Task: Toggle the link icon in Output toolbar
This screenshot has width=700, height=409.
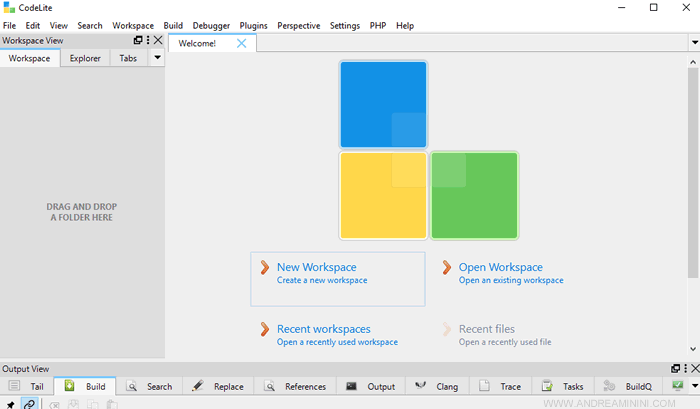Action: click(x=30, y=404)
